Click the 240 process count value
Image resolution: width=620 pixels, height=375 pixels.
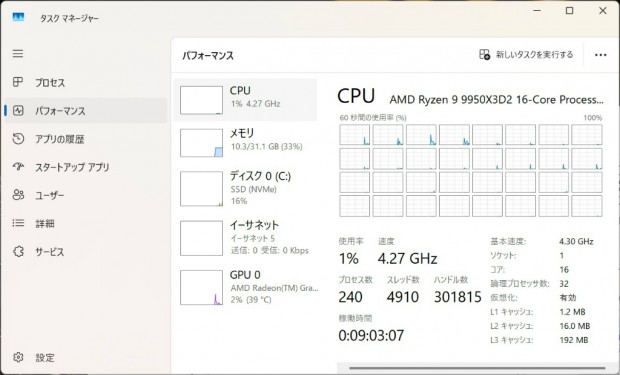coord(350,297)
